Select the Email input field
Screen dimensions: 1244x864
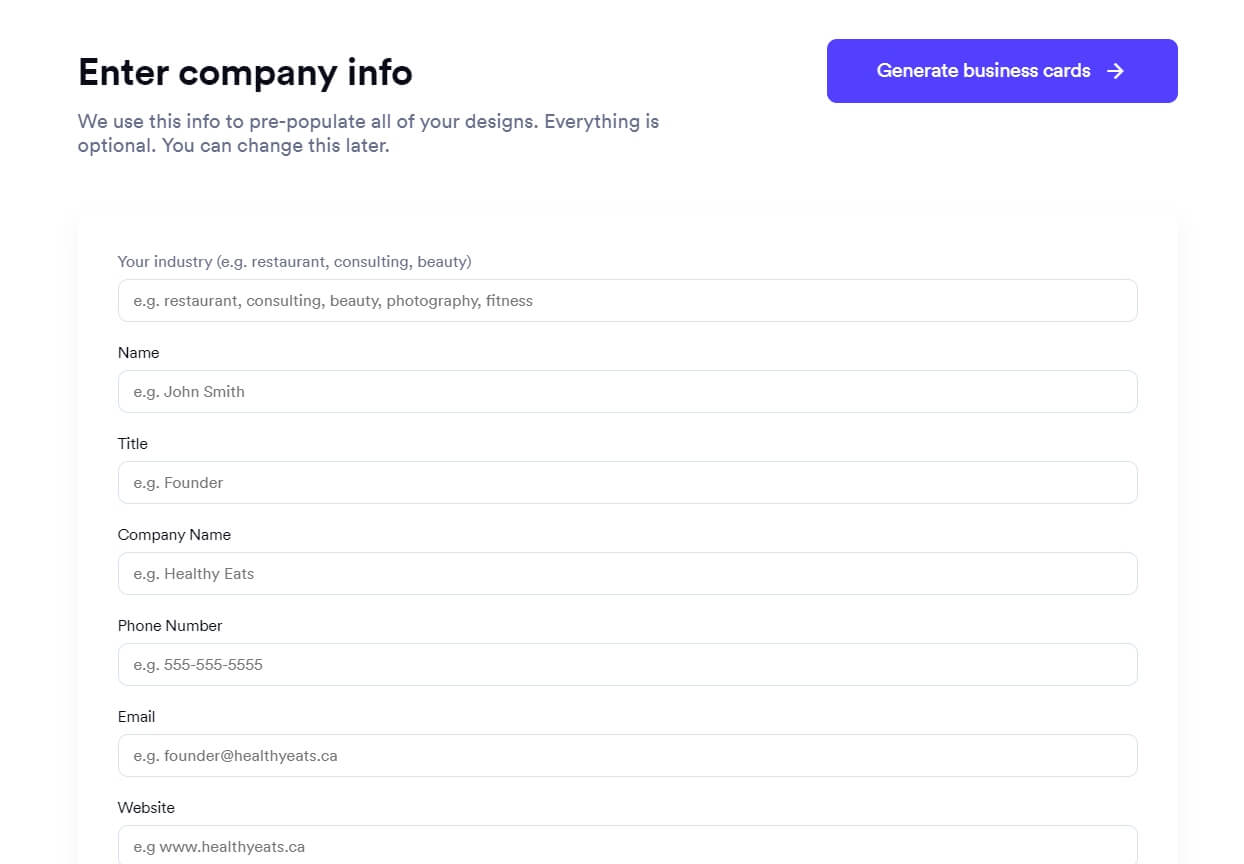(x=627, y=755)
